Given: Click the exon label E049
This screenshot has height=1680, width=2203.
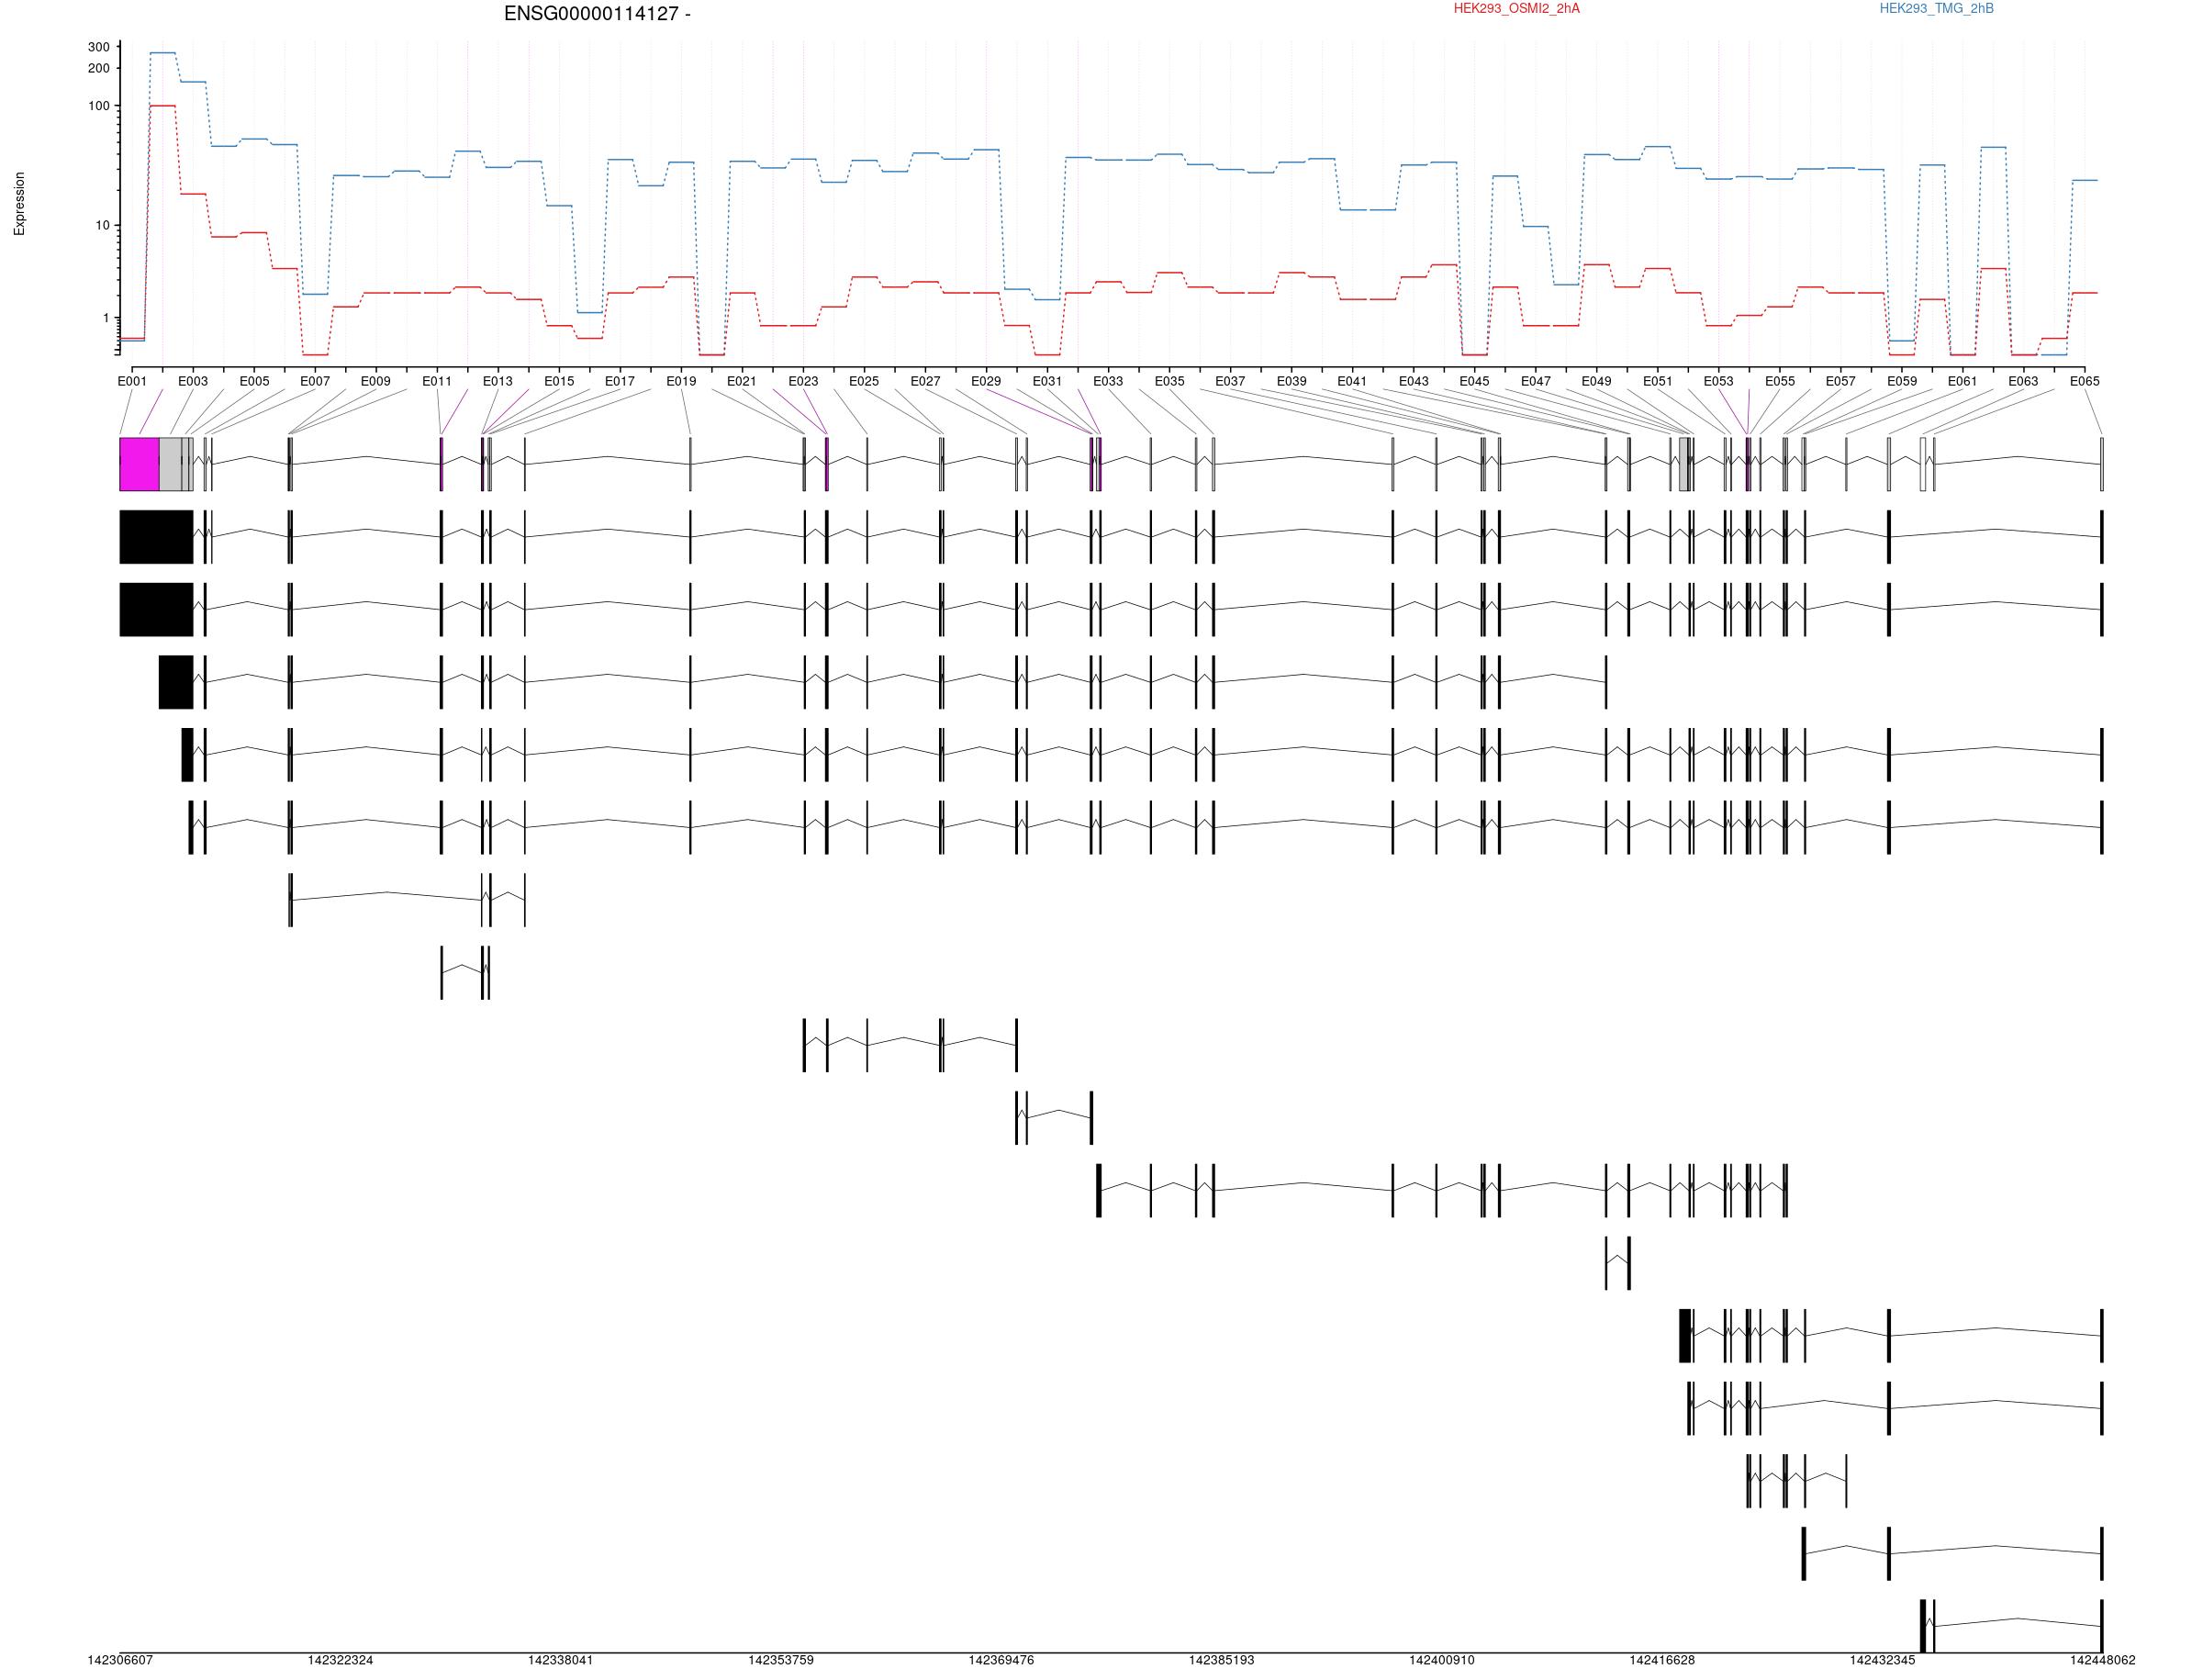Looking at the screenshot, I should pyautogui.click(x=1596, y=381).
